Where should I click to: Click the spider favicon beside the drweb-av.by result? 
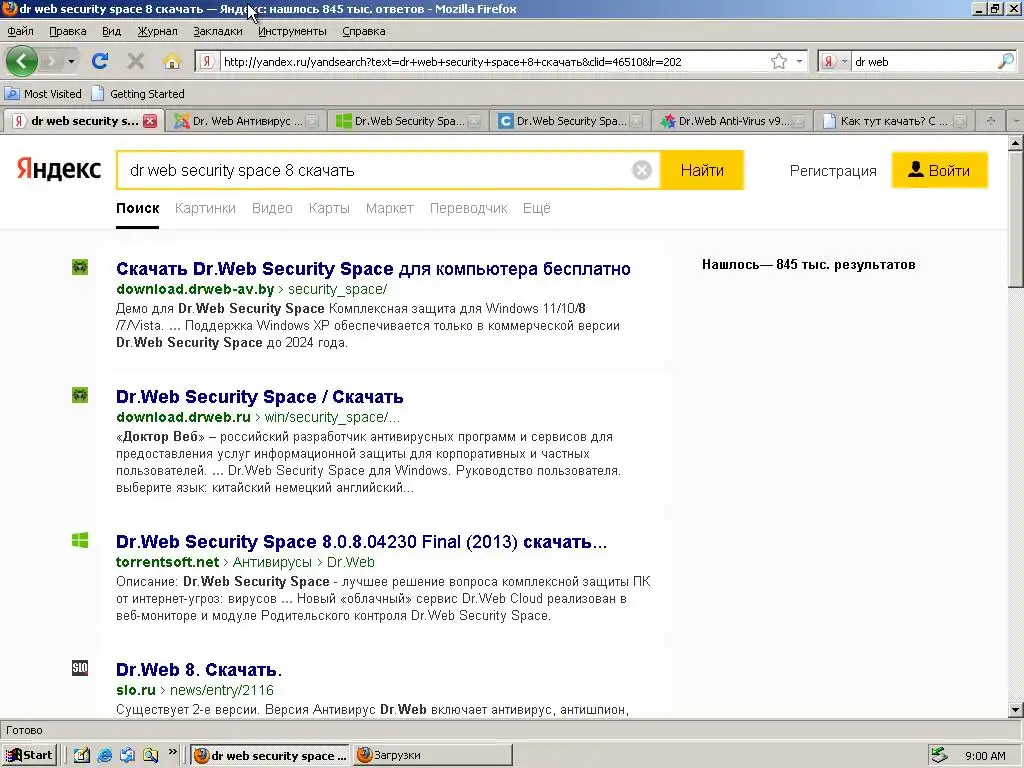pyautogui.click(x=80, y=267)
